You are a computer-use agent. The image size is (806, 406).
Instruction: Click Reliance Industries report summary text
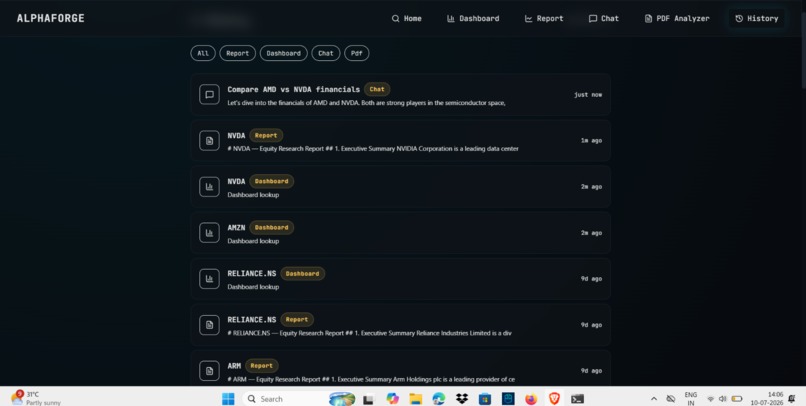tap(369, 333)
